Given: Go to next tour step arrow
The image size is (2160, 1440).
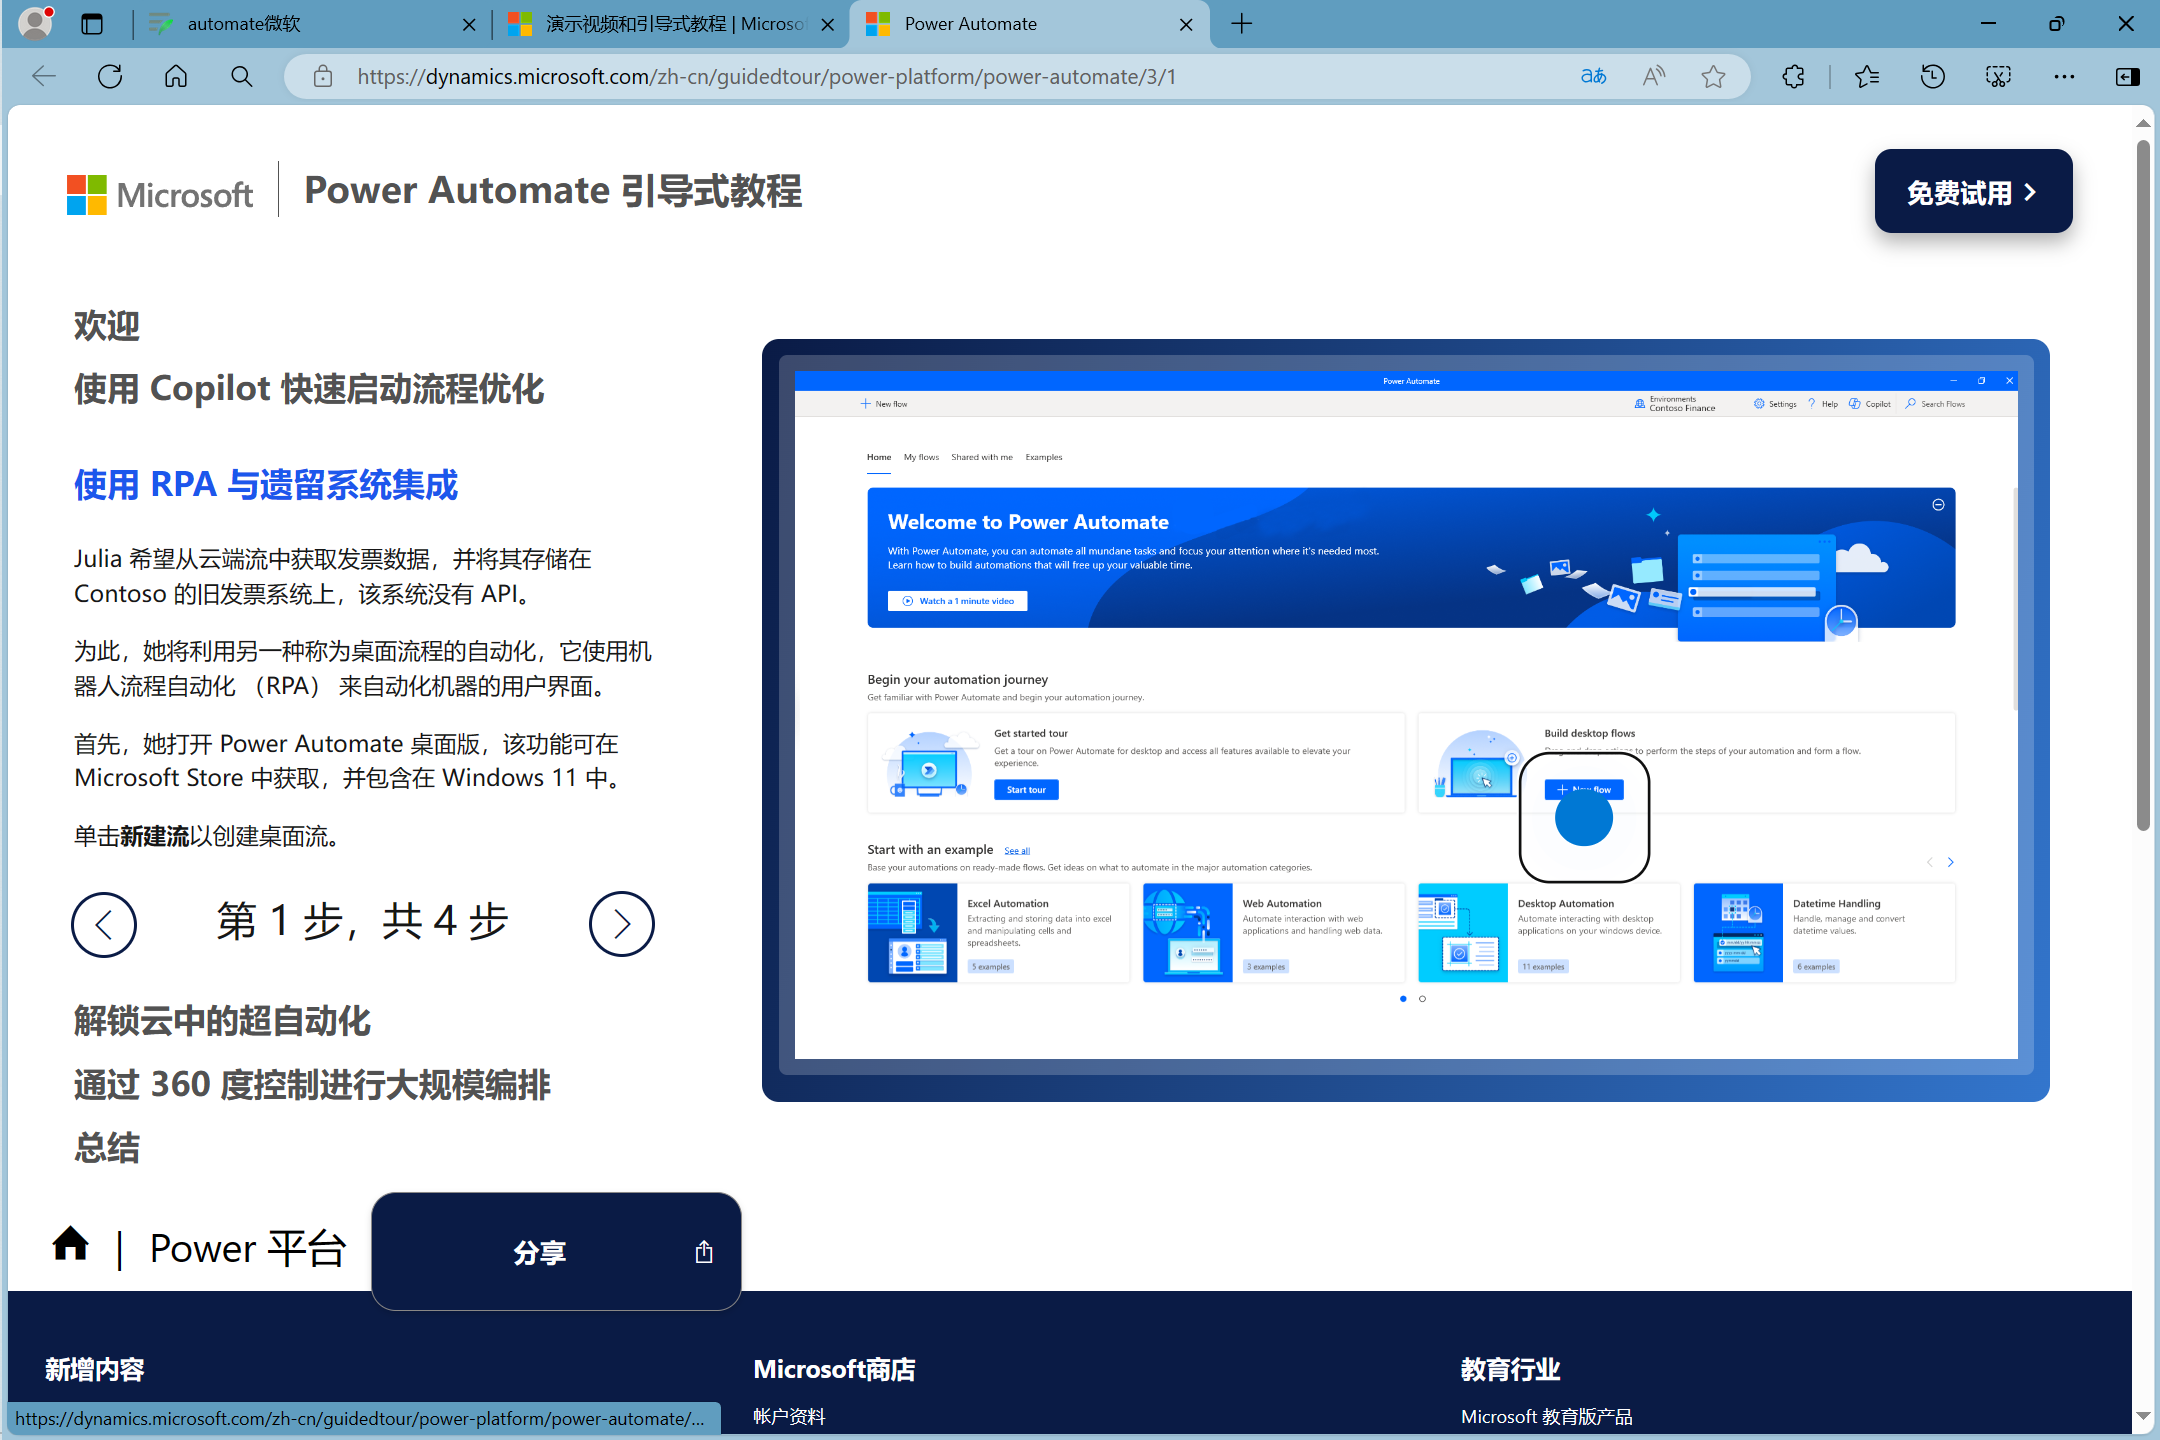Looking at the screenshot, I should coord(622,924).
